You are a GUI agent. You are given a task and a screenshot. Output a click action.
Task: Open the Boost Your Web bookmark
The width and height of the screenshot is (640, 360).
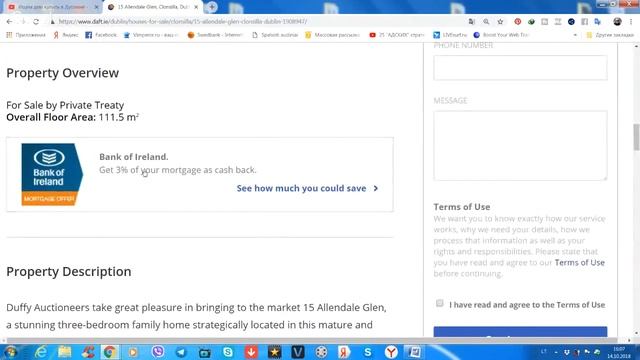[501, 35]
